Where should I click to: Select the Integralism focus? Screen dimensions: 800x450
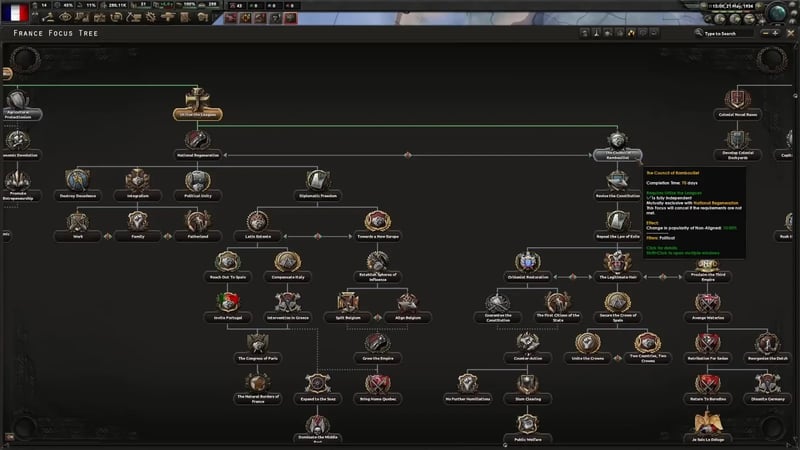click(138, 186)
